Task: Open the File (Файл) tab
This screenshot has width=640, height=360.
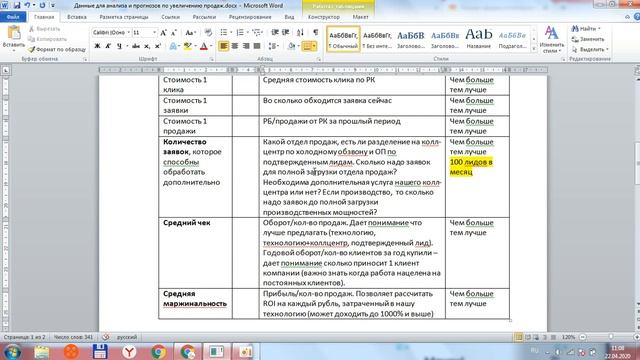Action: (13, 17)
